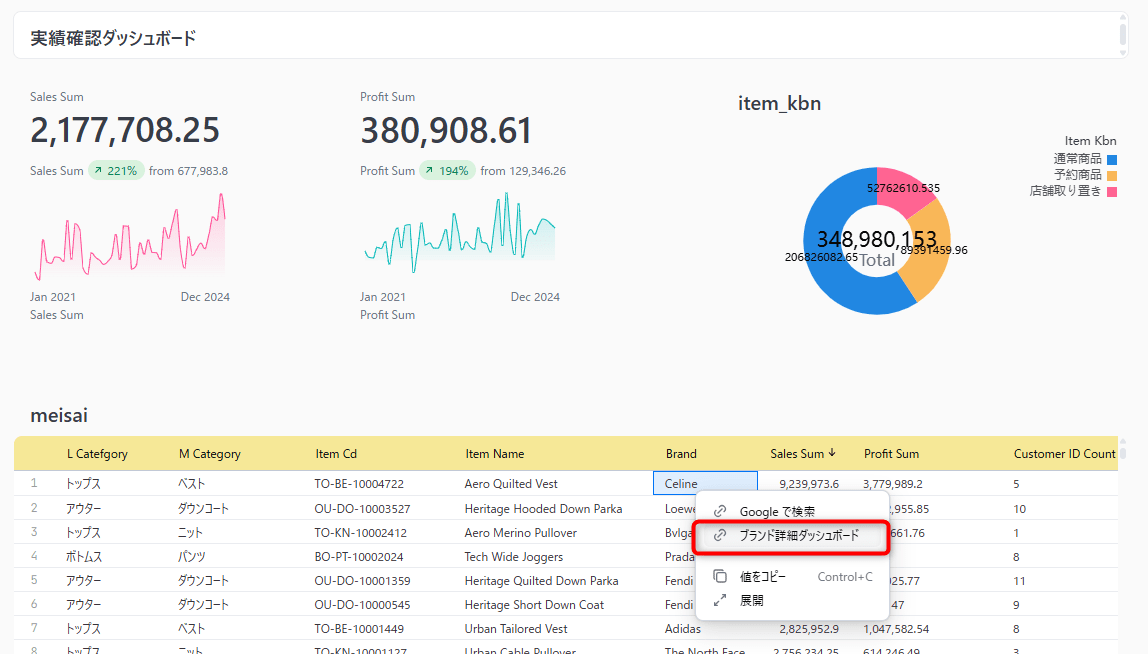
Task: Click Heritage Short Down Coat item name
Action: (534, 605)
